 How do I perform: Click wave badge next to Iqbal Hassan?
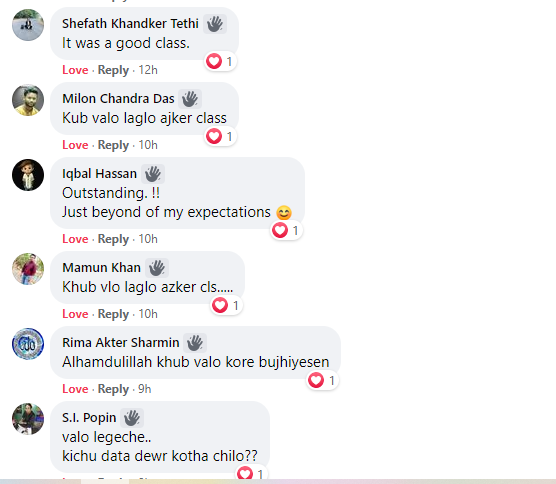[153, 174]
